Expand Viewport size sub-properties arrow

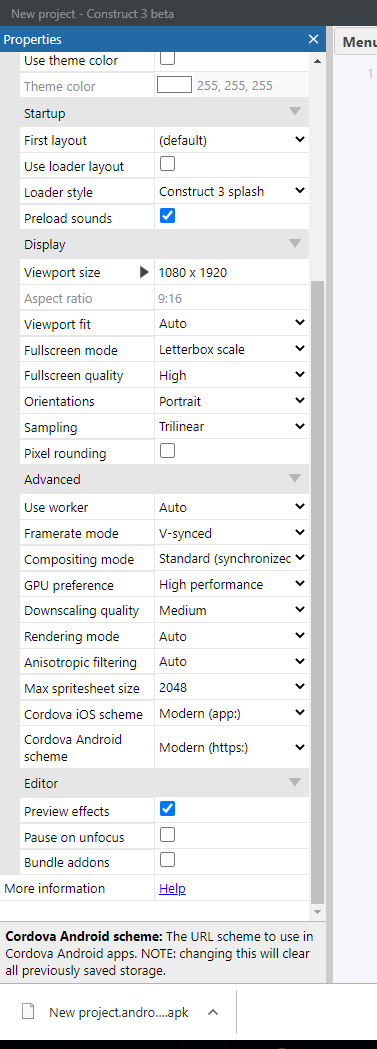(x=144, y=272)
